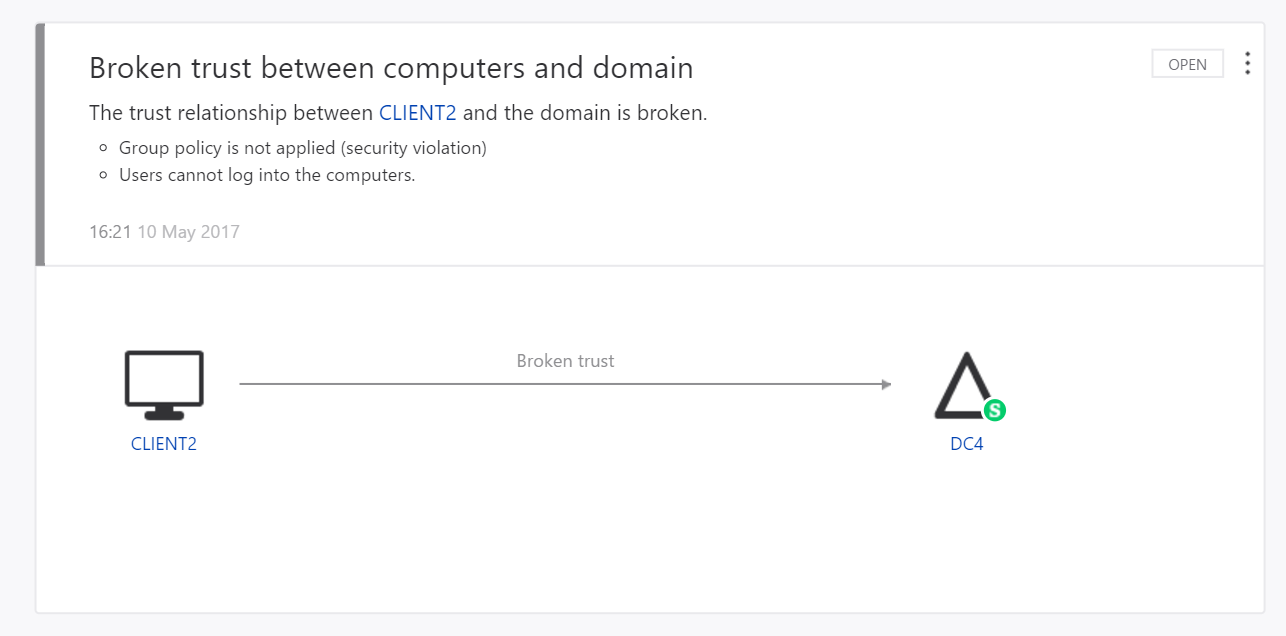Click the green S badge on DC4
The image size is (1286, 636).
[994, 410]
